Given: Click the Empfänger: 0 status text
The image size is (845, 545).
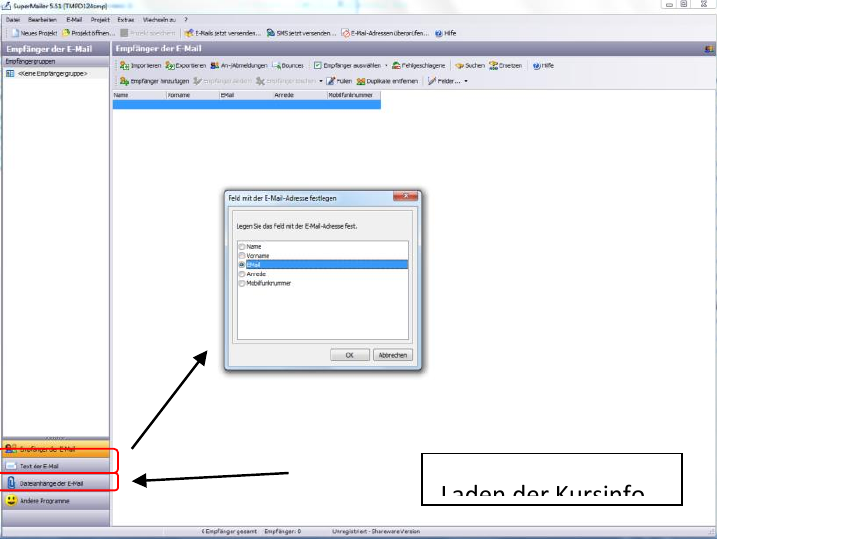Looking at the screenshot, I should 282,532.
